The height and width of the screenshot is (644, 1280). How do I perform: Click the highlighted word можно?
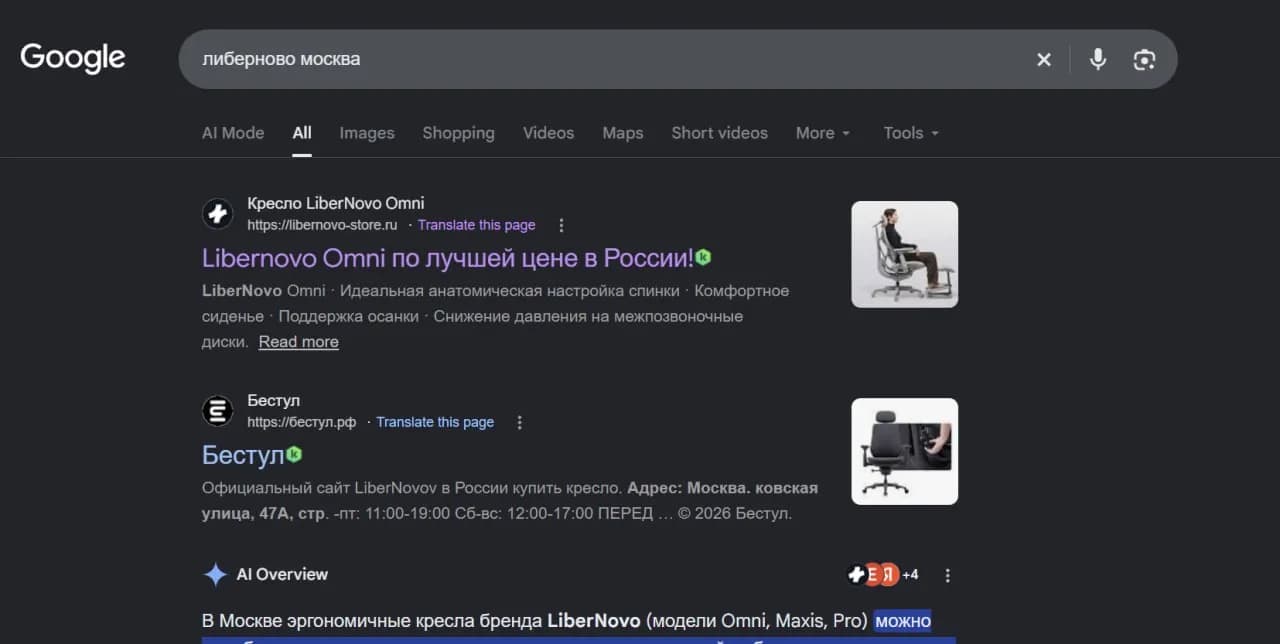click(x=903, y=621)
